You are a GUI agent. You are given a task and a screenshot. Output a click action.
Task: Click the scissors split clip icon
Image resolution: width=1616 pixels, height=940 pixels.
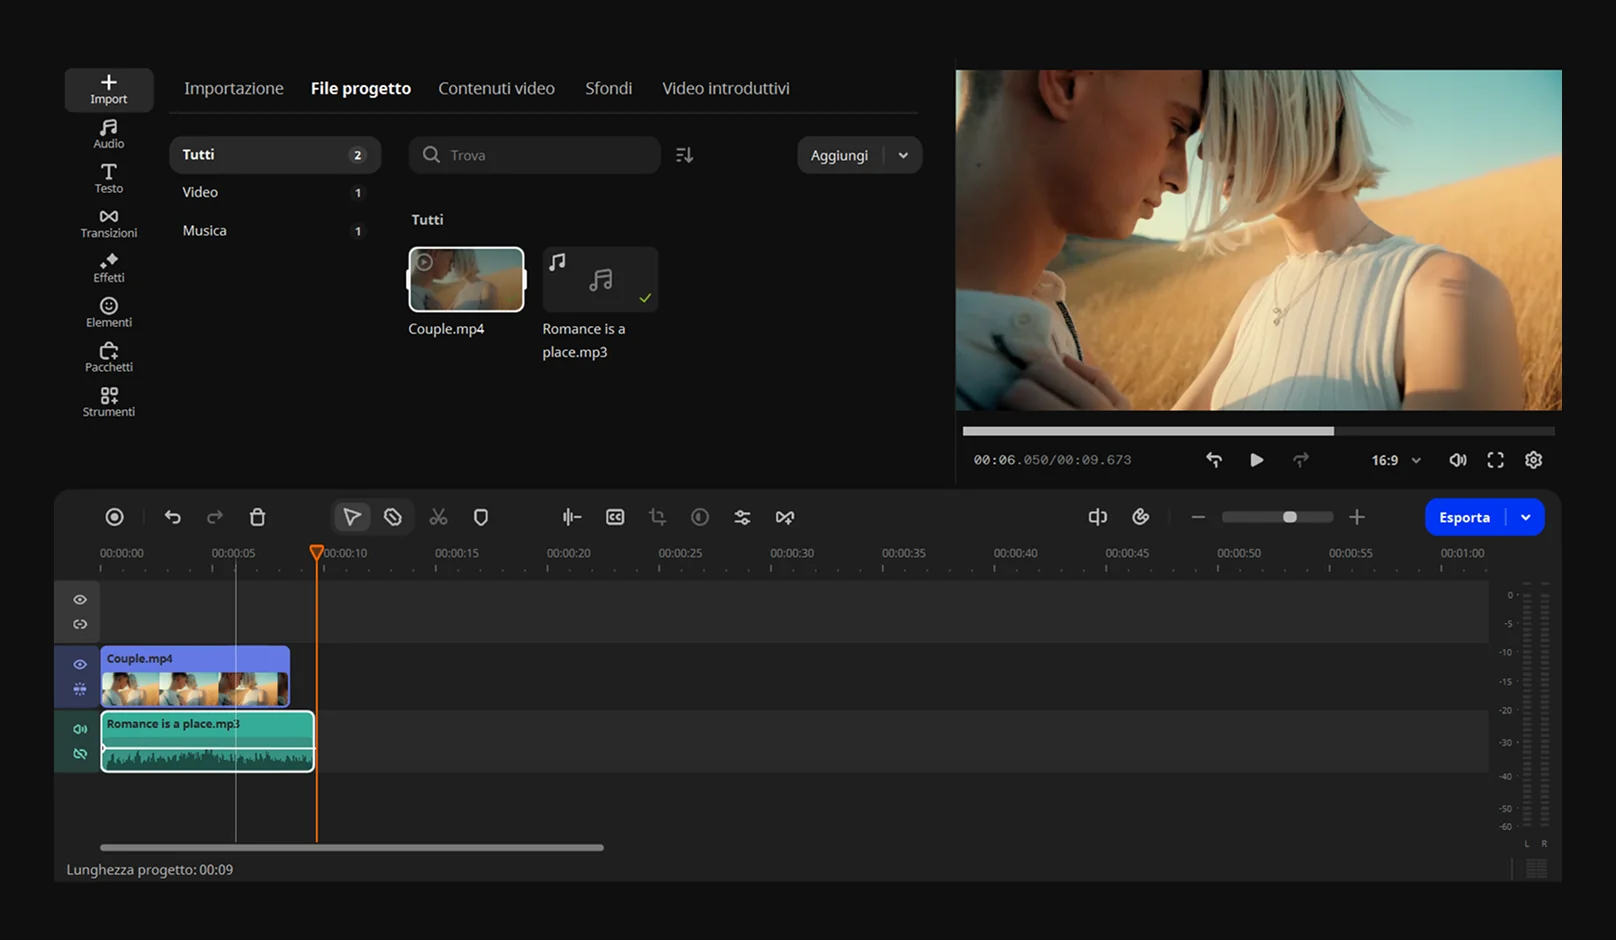[x=438, y=517]
